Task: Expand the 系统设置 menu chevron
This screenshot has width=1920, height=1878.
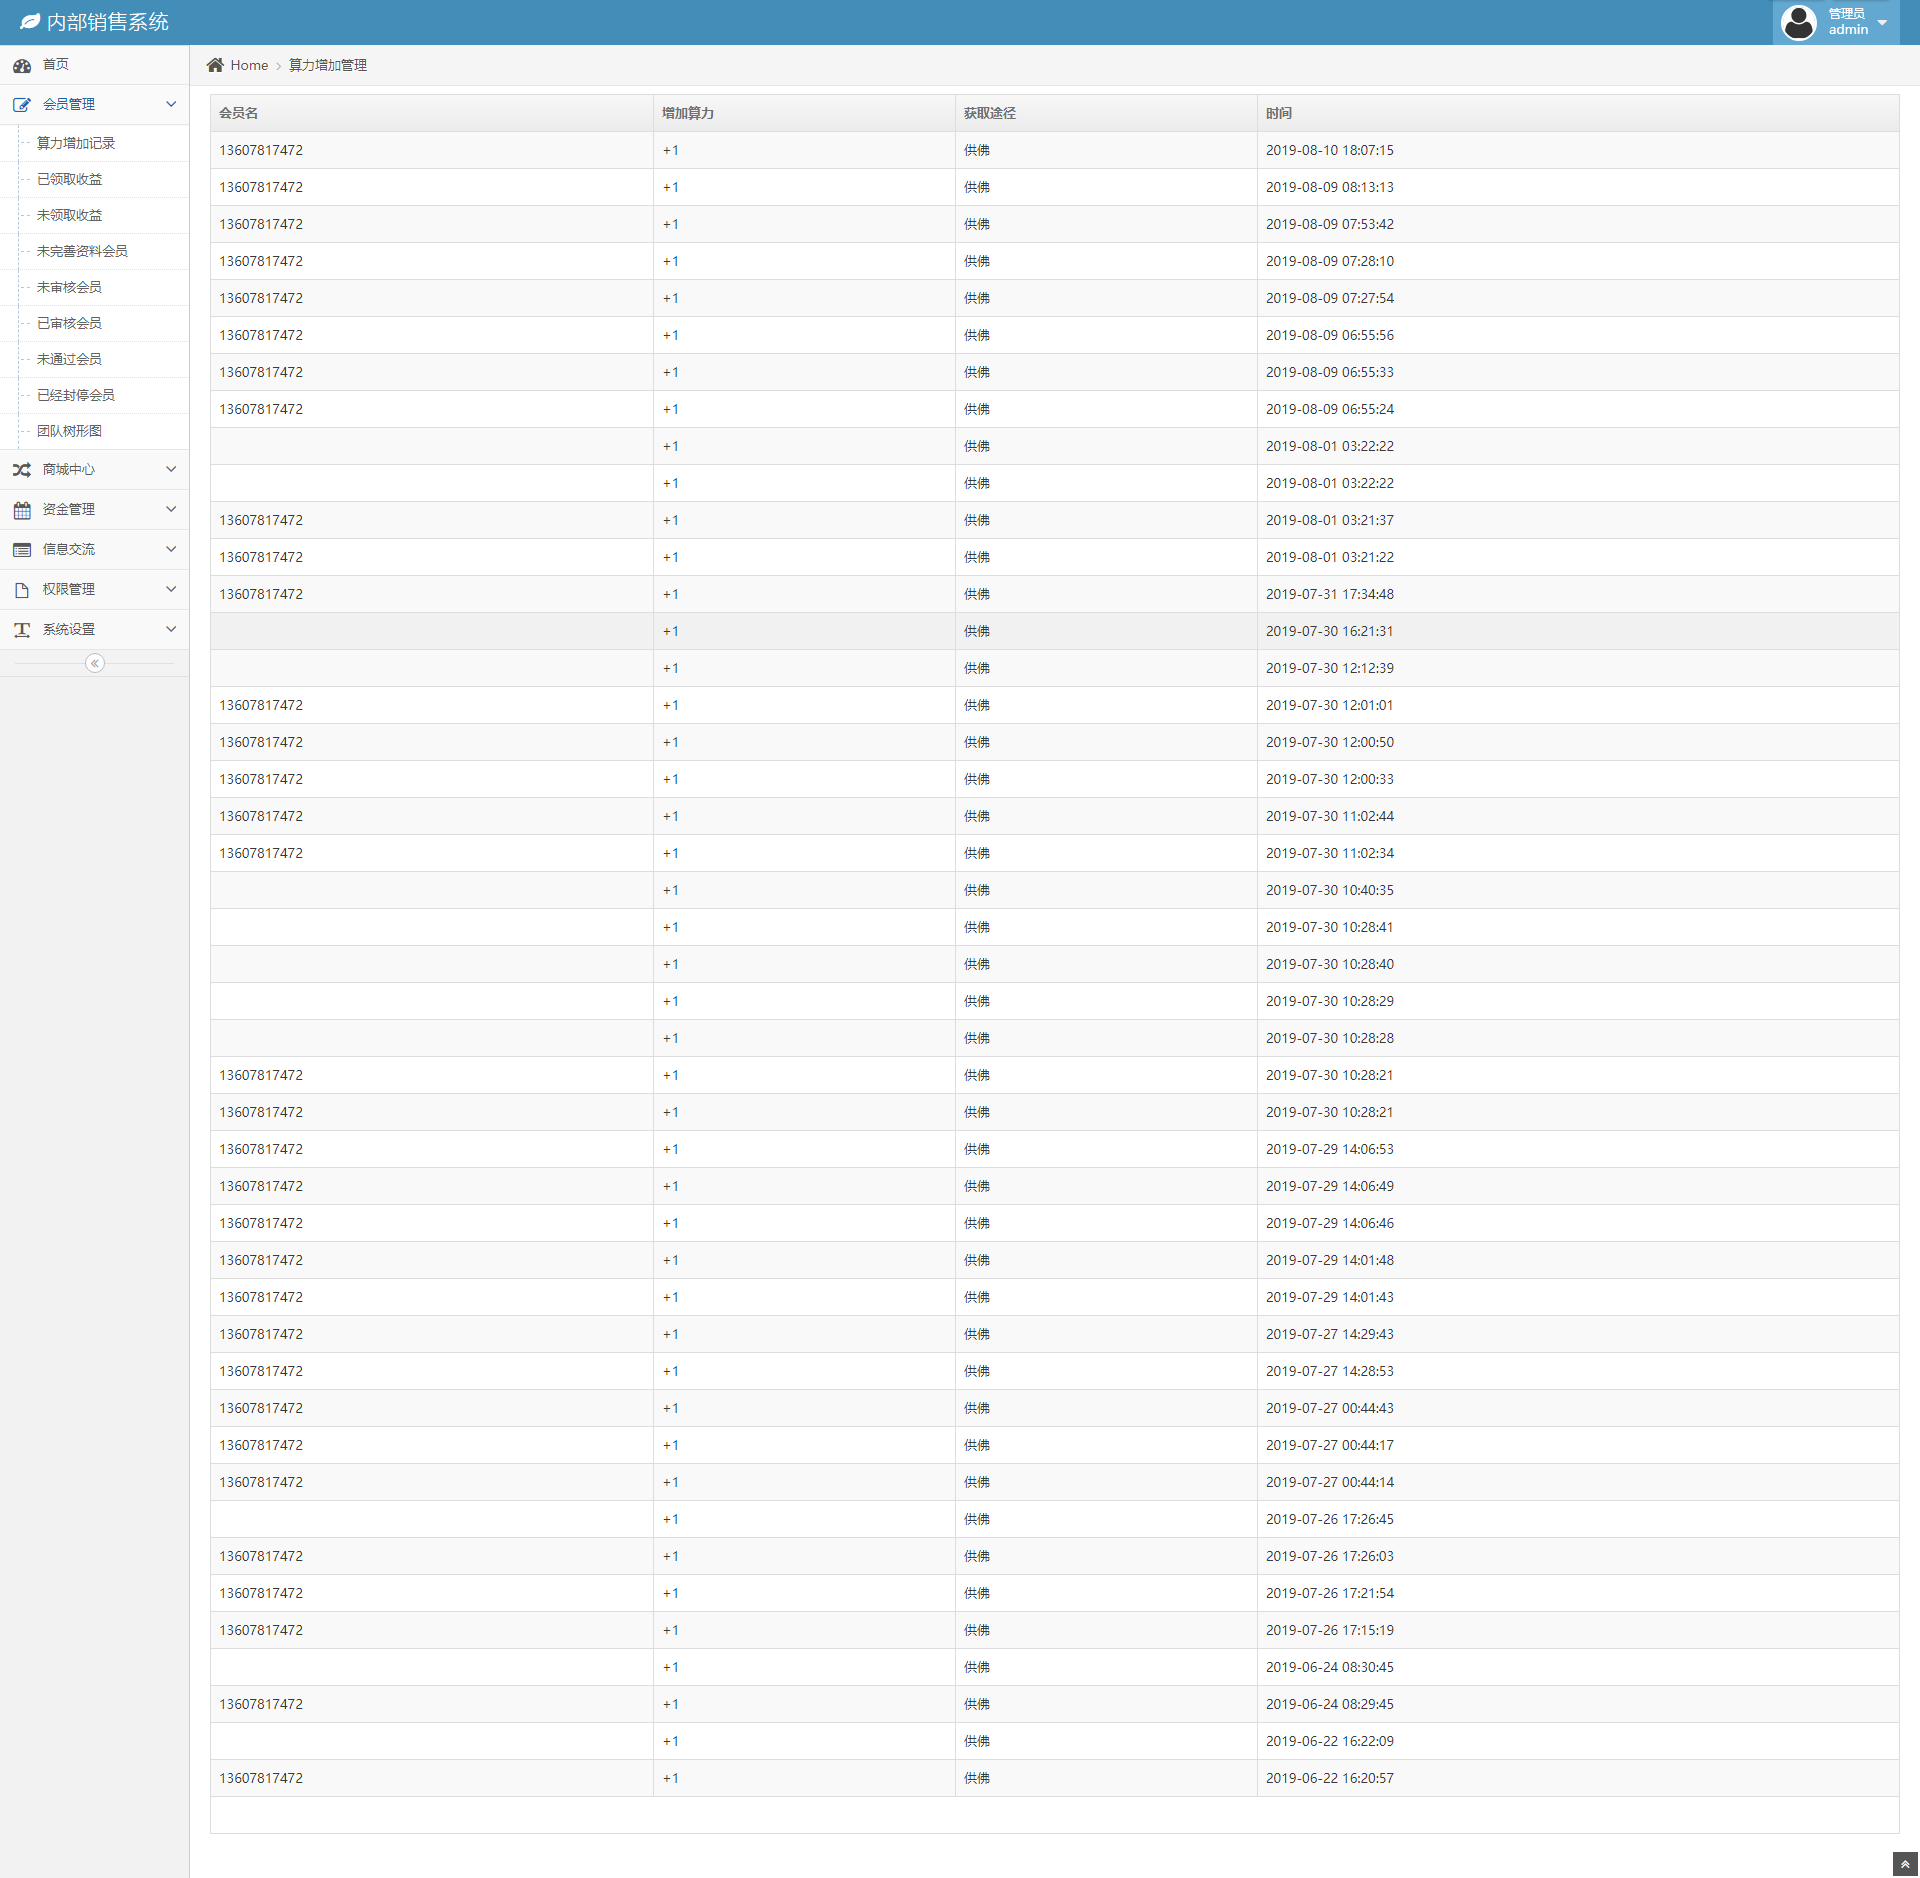Action: point(171,629)
